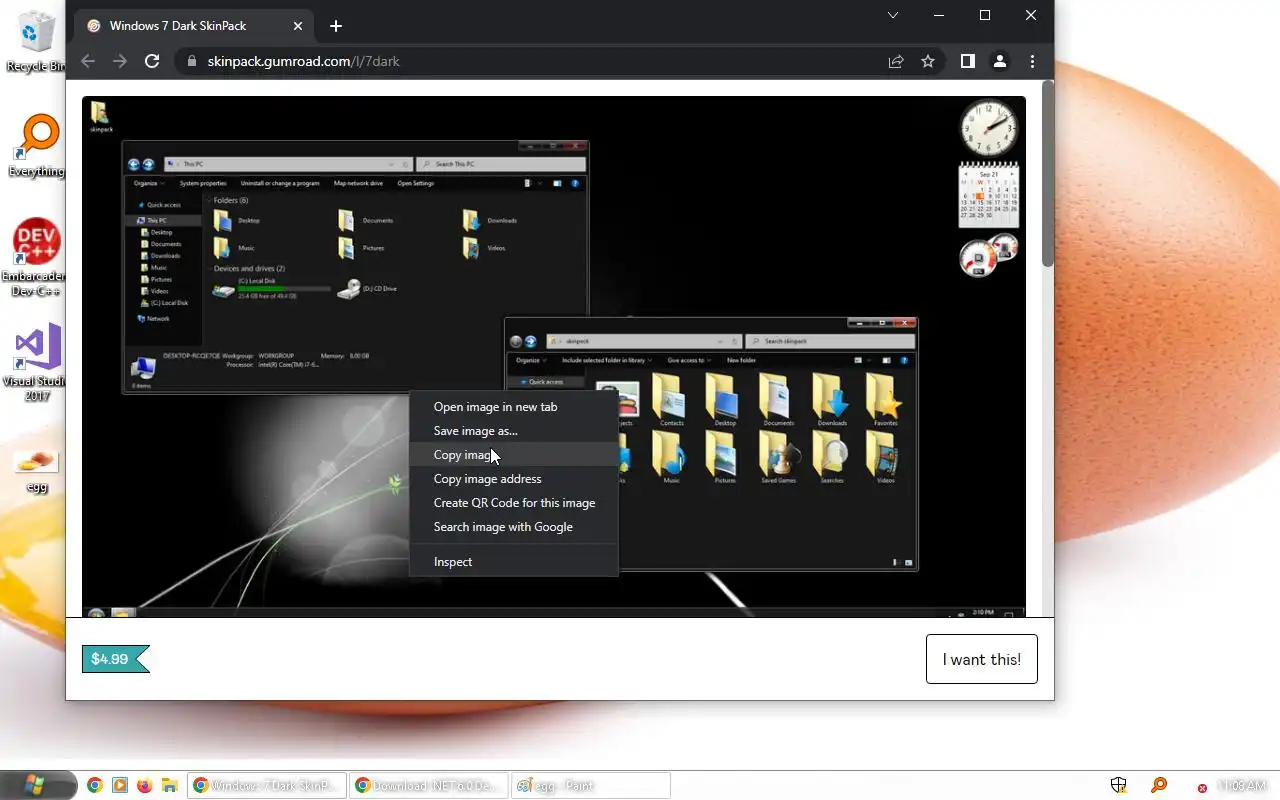Choose Search image with Google
The width and height of the screenshot is (1280, 800).
pos(514,527)
